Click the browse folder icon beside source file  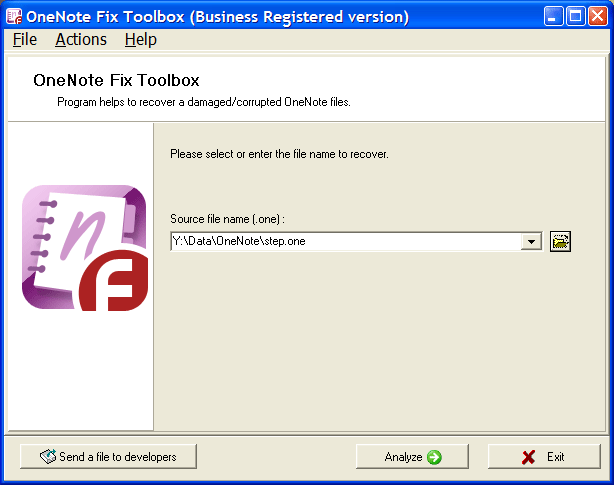click(x=560, y=242)
